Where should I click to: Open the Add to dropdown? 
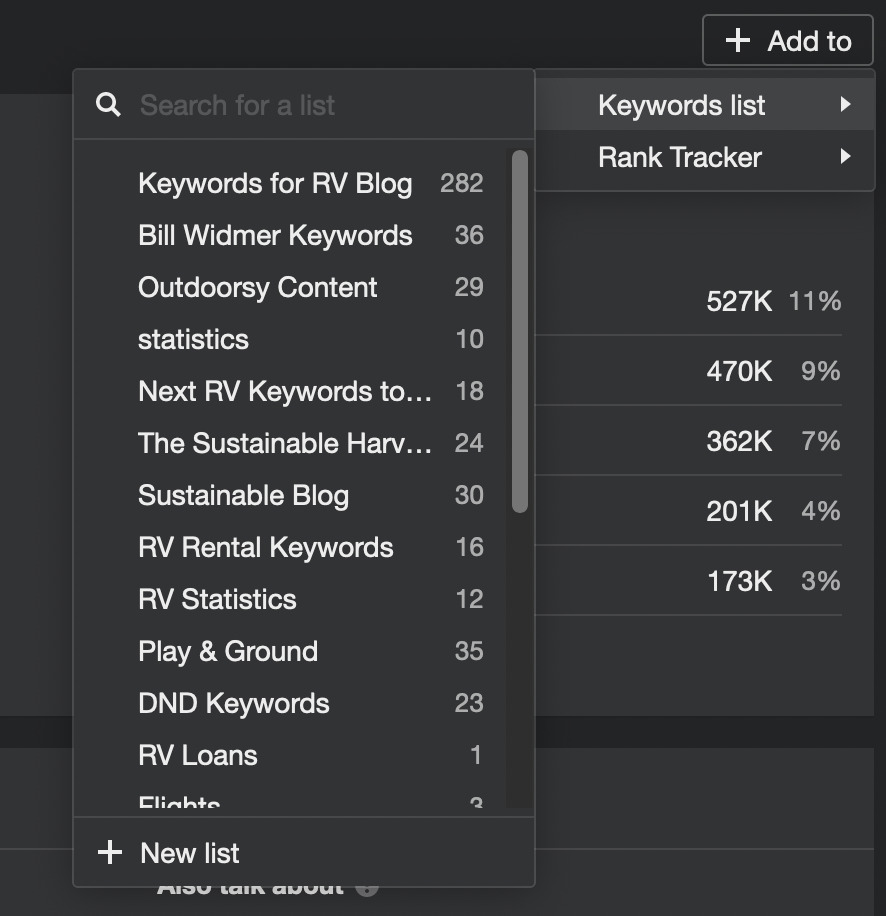click(788, 41)
